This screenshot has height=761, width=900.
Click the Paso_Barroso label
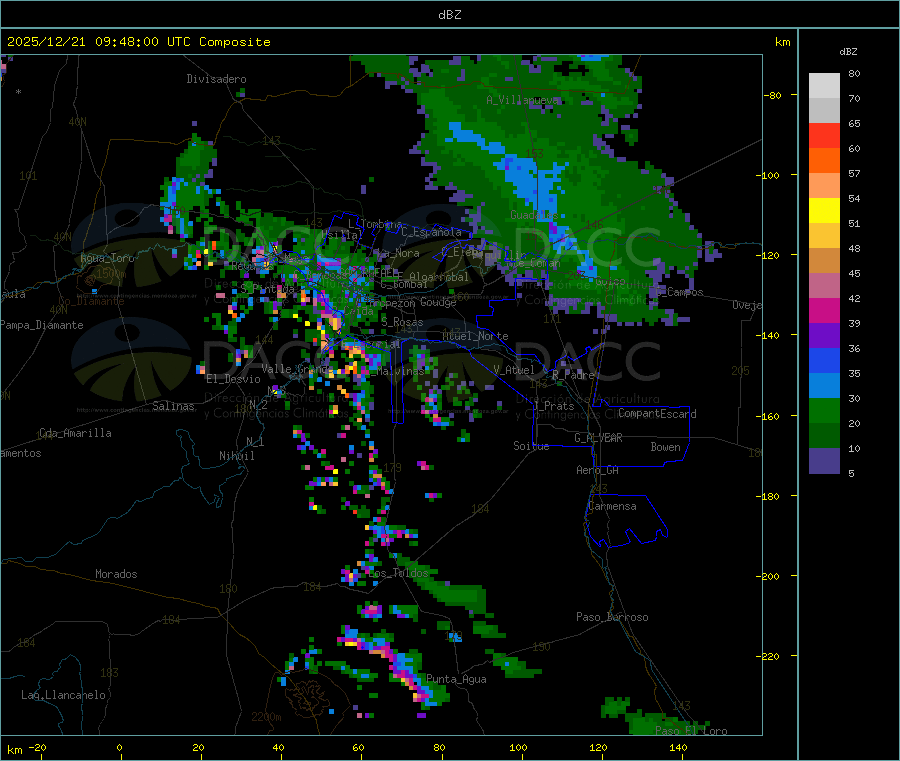612,618
